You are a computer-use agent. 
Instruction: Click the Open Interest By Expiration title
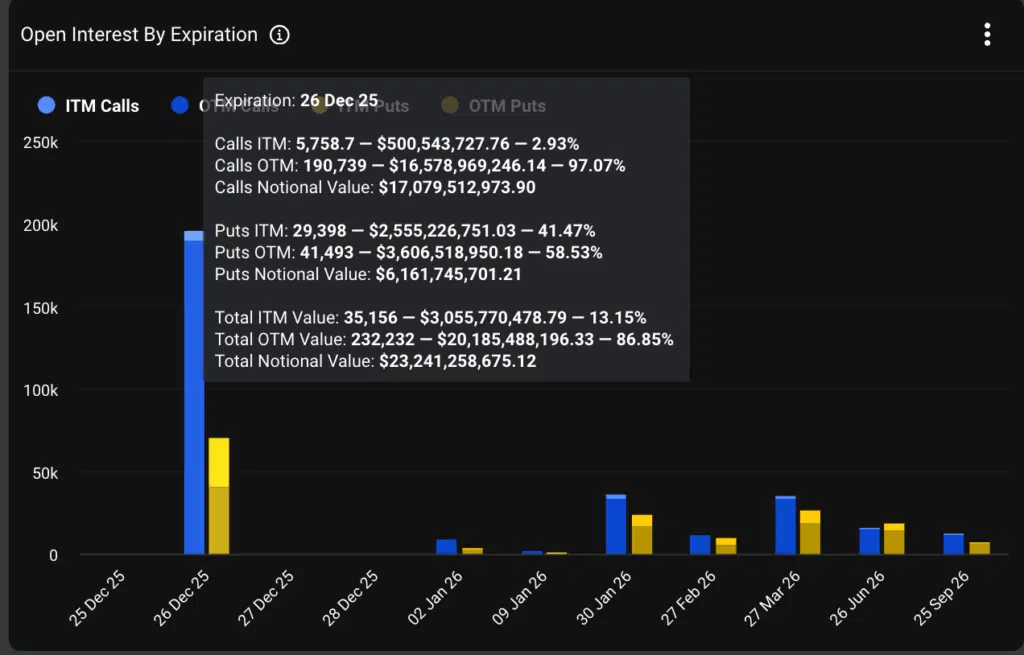coord(140,34)
